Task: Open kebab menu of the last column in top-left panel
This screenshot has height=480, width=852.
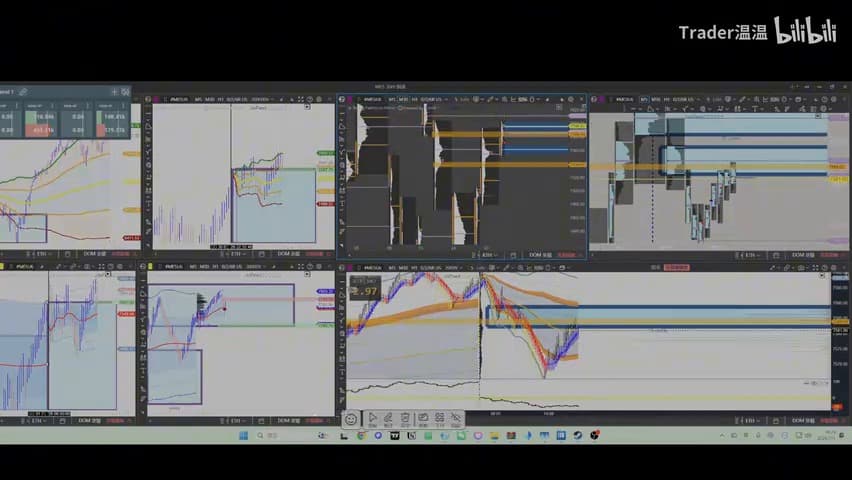Action: point(124,105)
